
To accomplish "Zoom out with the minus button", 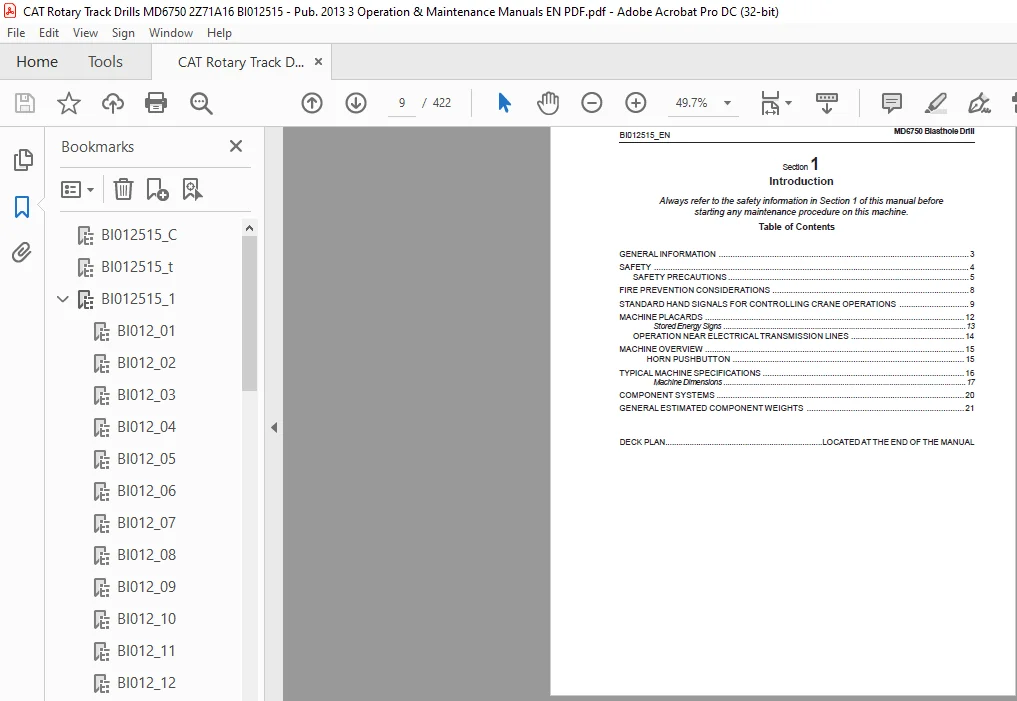I will pos(592,103).
